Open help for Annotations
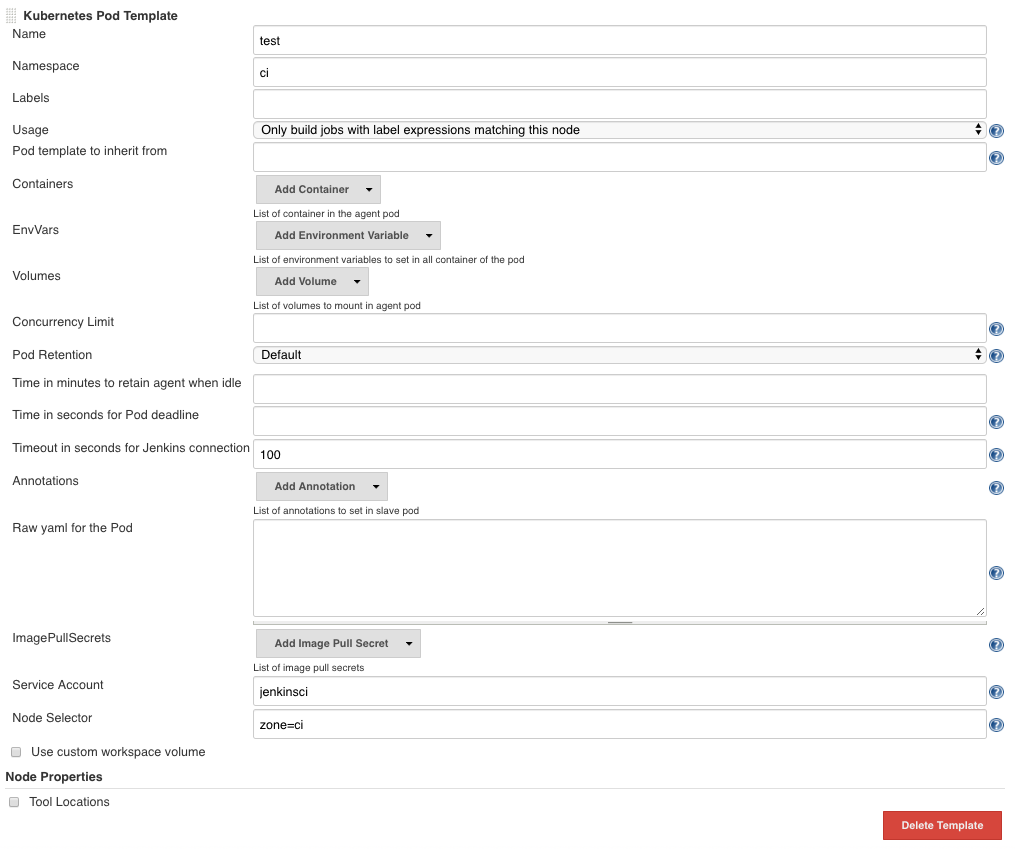The image size is (1015, 849). click(x=996, y=488)
